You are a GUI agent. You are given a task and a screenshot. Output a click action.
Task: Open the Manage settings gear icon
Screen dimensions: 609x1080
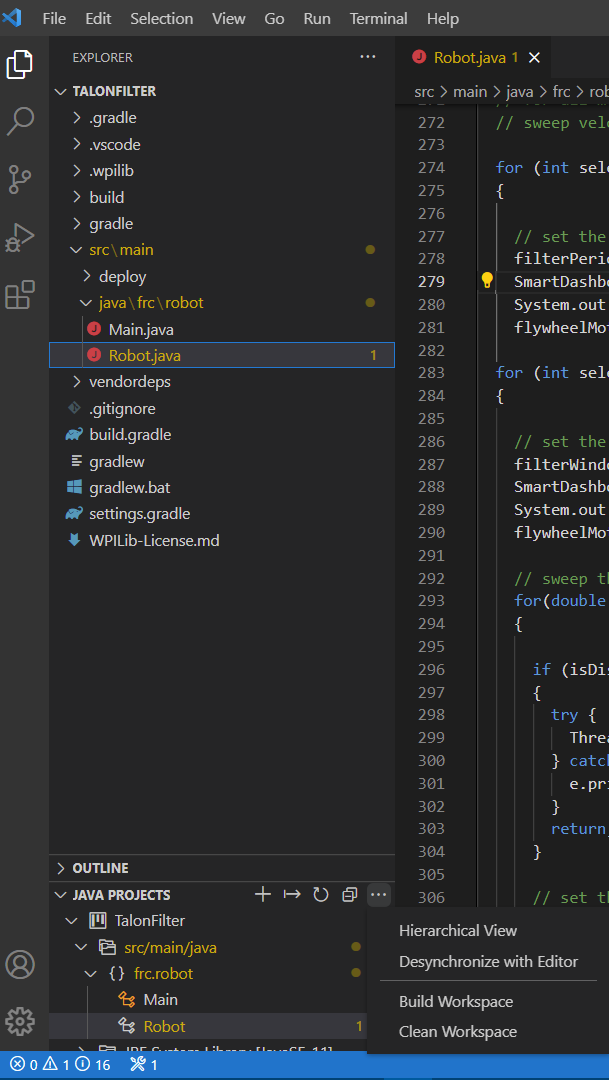[20, 1021]
